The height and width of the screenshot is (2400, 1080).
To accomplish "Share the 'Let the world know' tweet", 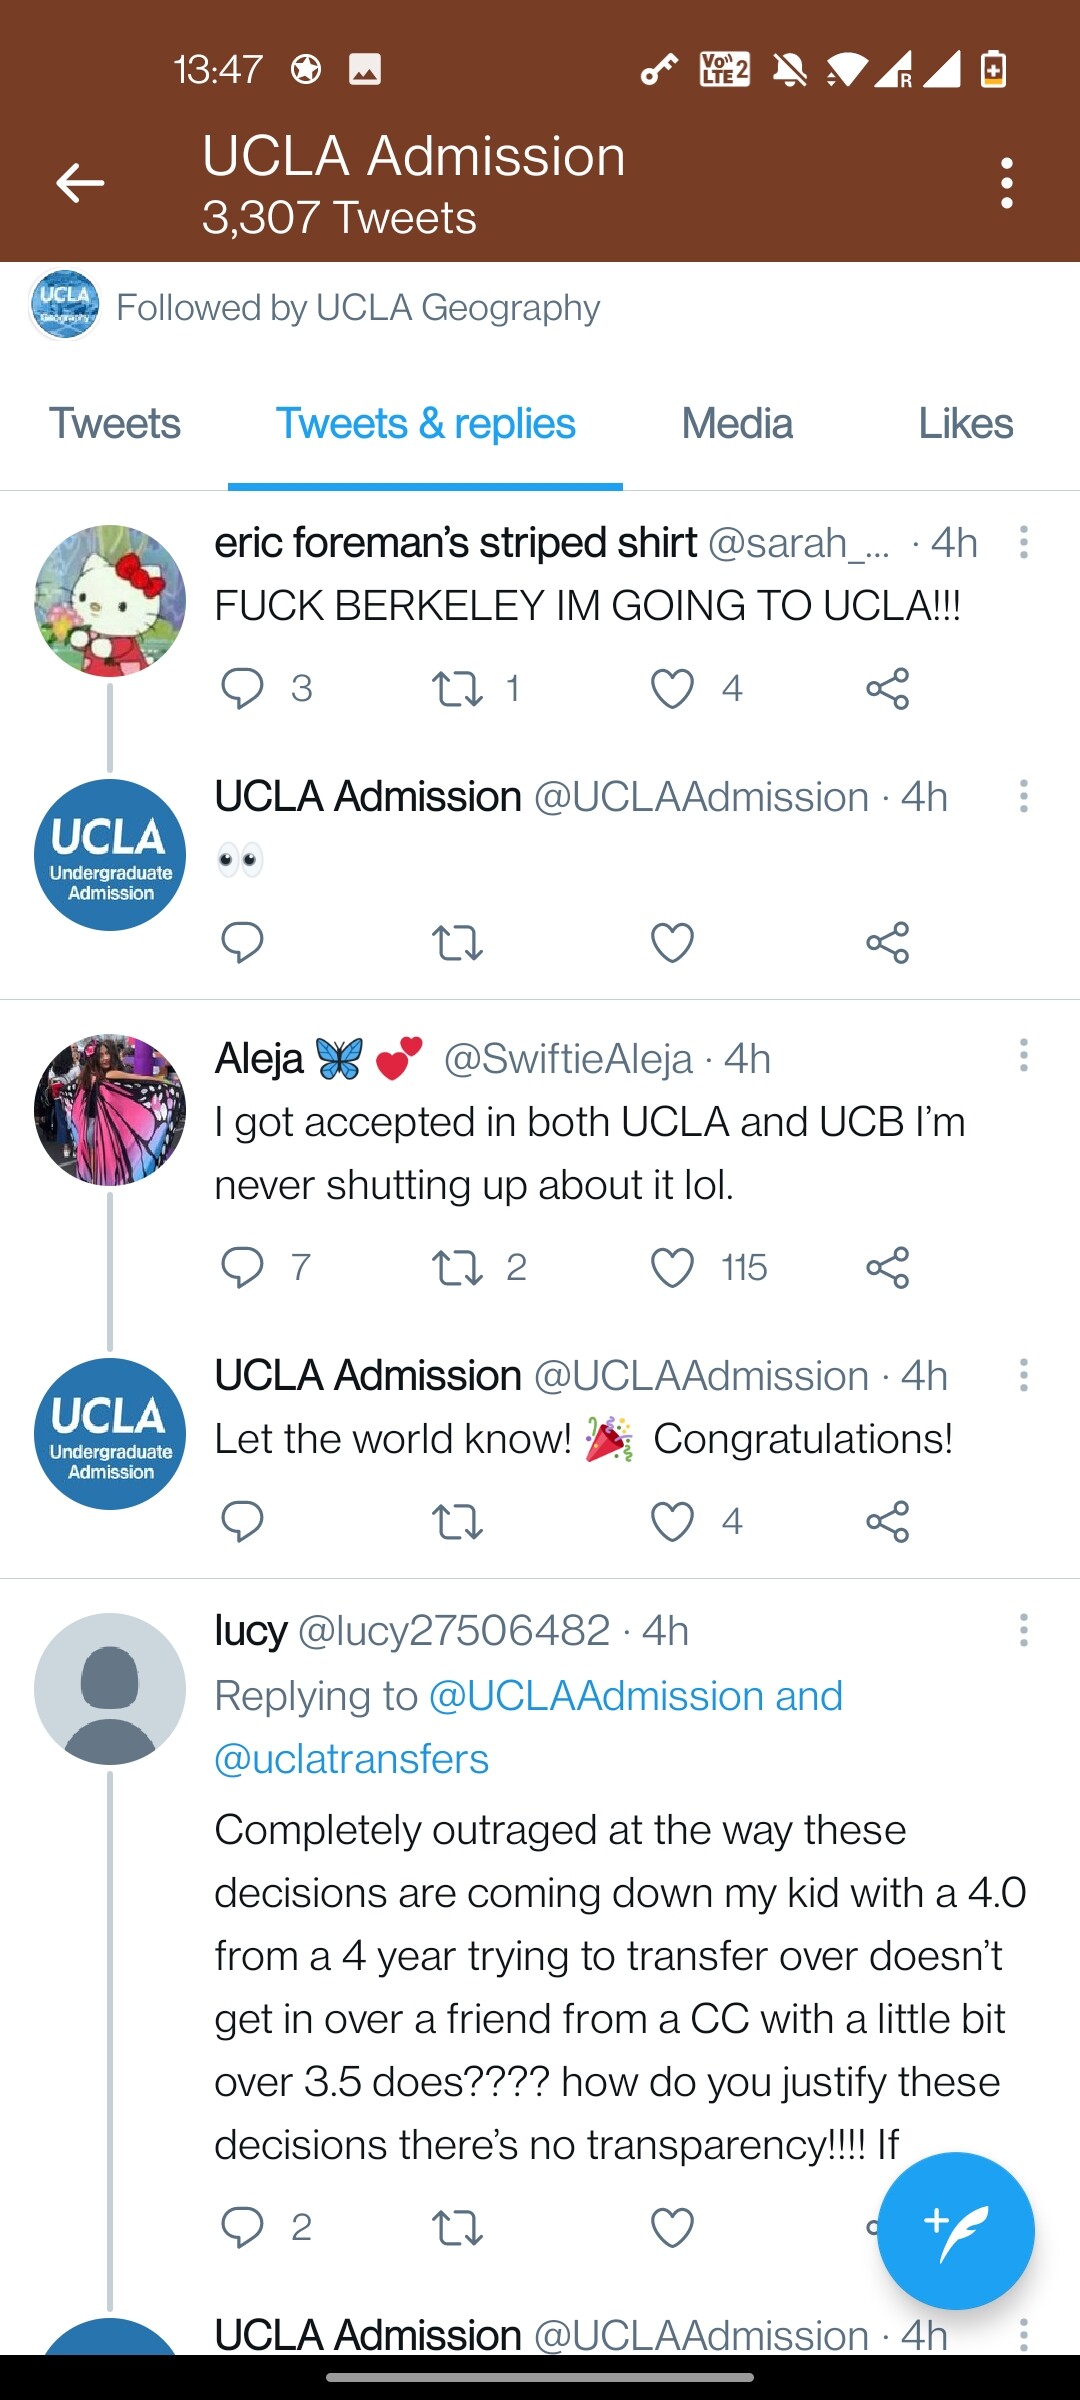I will point(887,1521).
